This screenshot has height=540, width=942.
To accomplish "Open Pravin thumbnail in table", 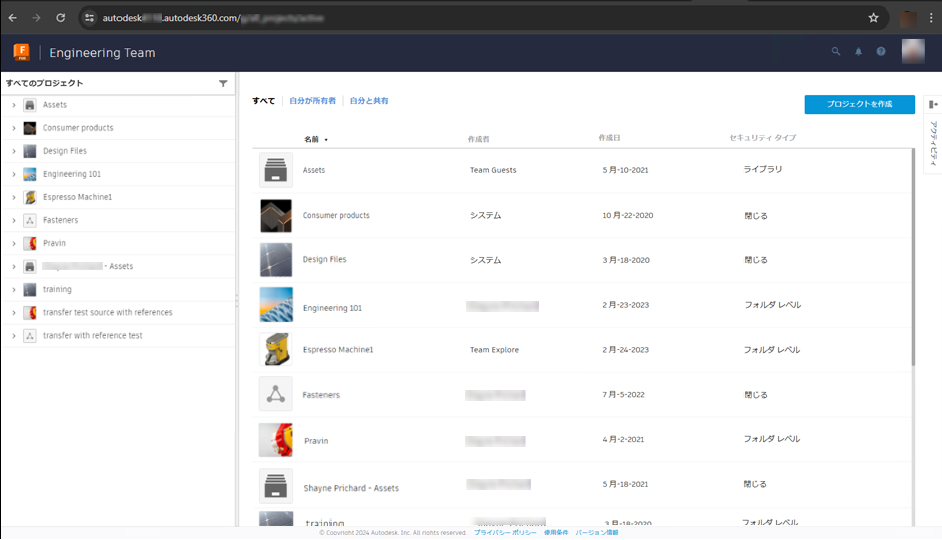I will (276, 440).
